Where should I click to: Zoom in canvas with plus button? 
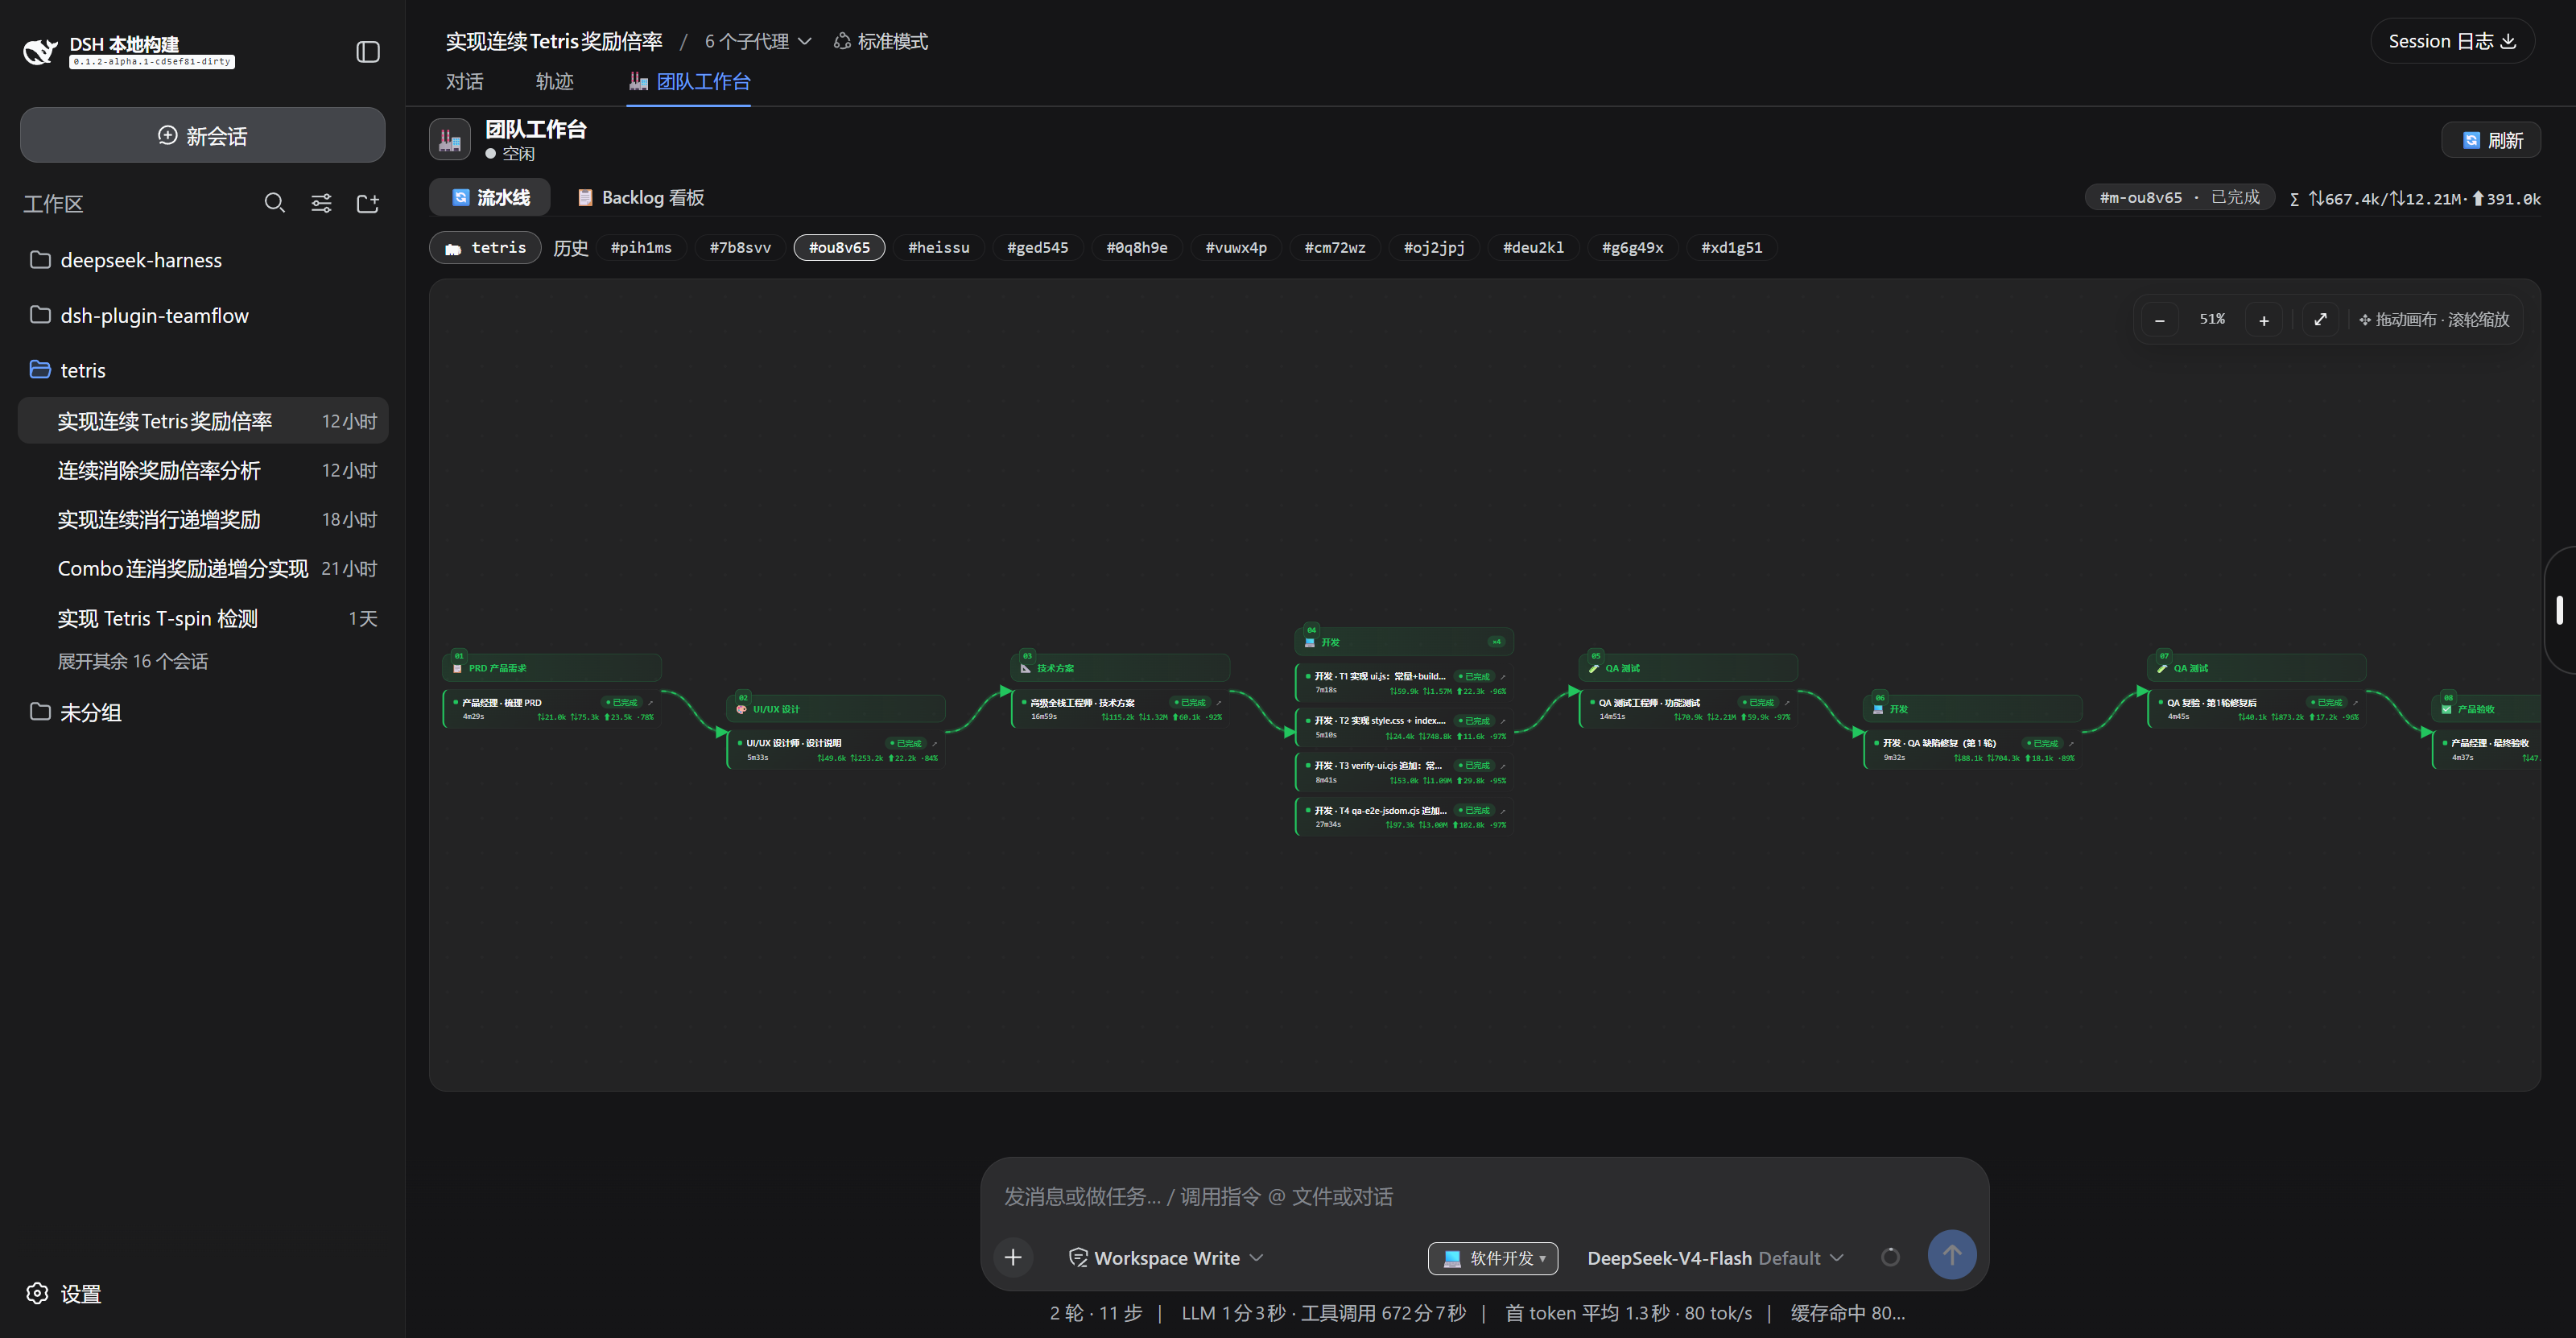pyautogui.click(x=2264, y=320)
